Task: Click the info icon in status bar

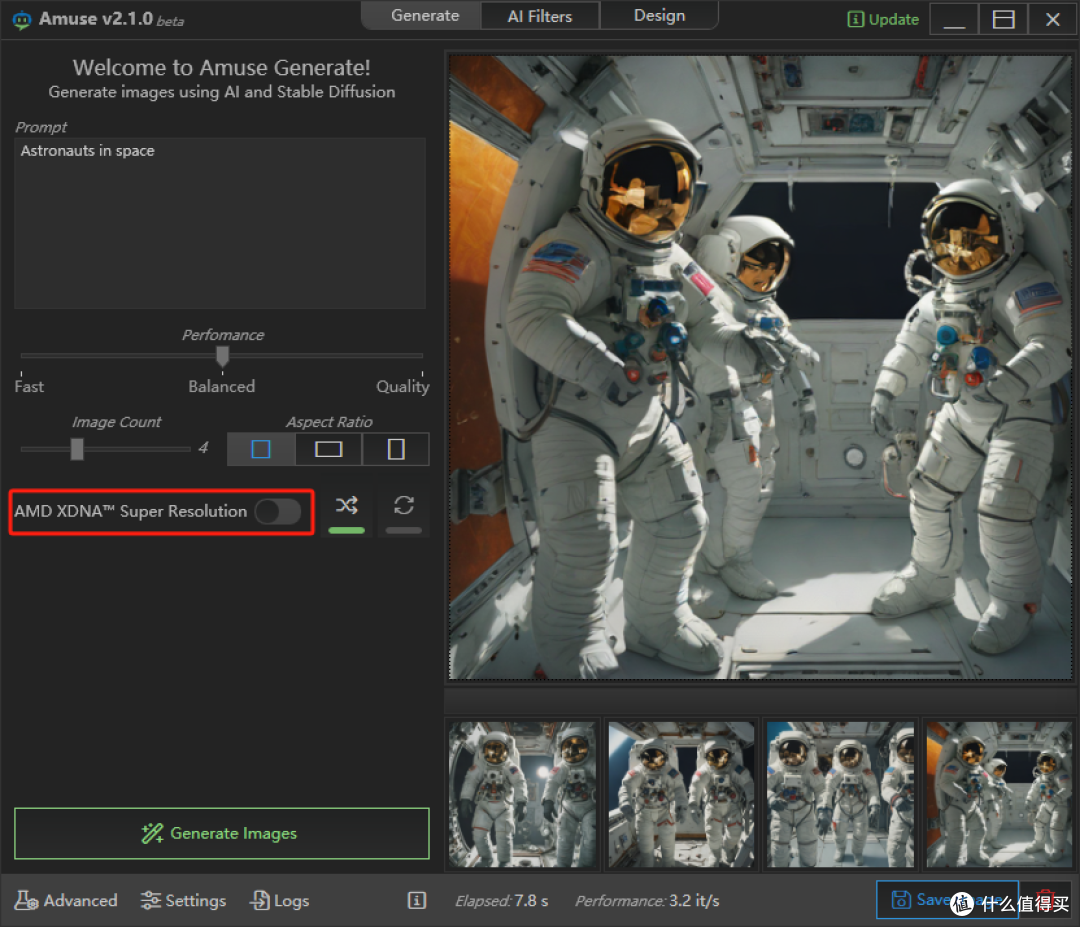Action: click(x=417, y=901)
